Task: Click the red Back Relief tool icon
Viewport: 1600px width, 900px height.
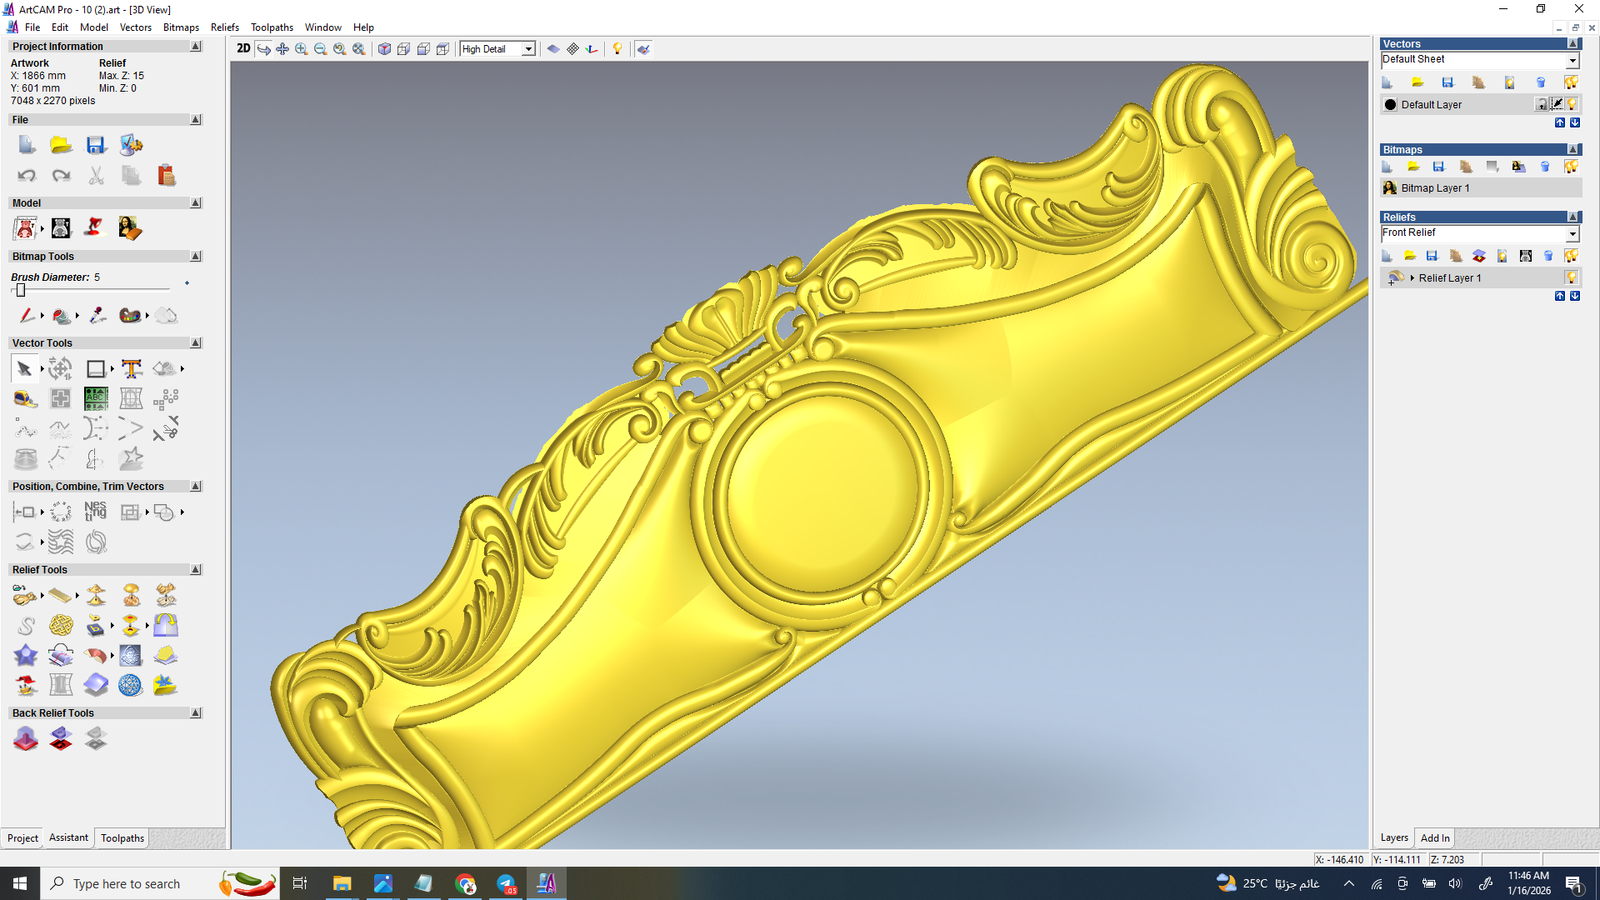Action: (x=26, y=739)
